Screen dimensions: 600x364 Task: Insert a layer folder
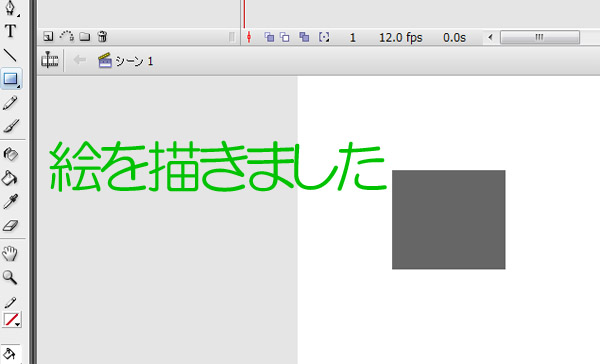tap(85, 37)
